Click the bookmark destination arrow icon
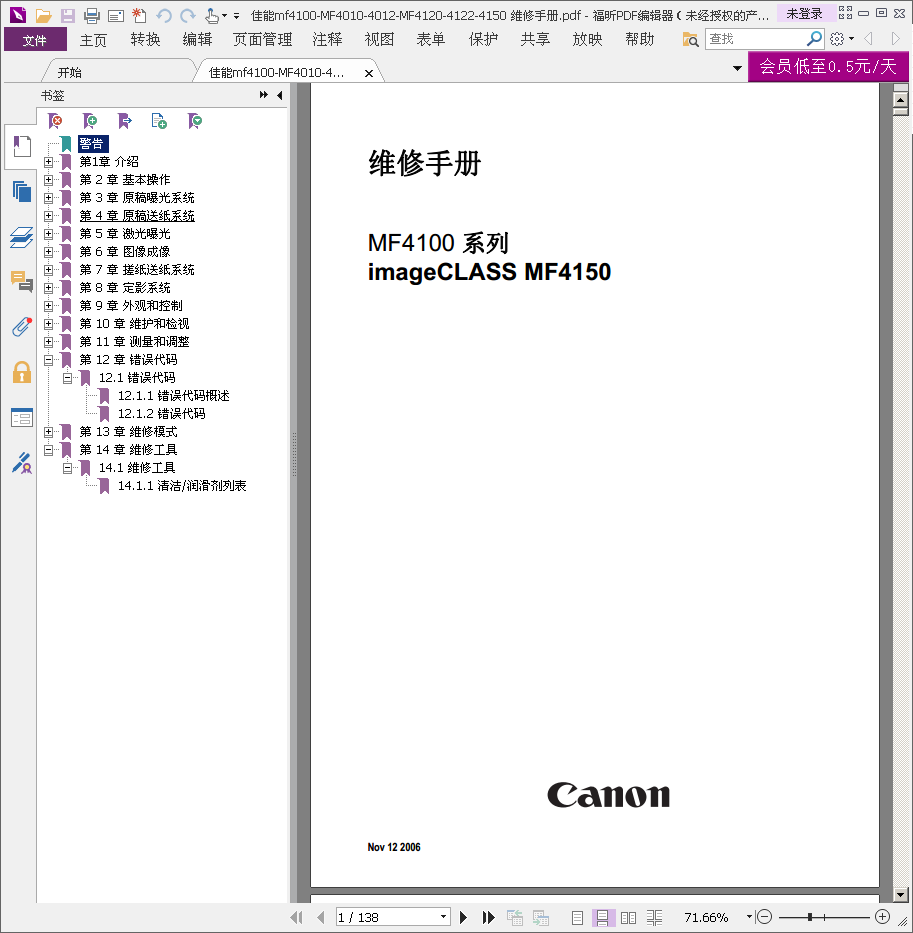 124,121
